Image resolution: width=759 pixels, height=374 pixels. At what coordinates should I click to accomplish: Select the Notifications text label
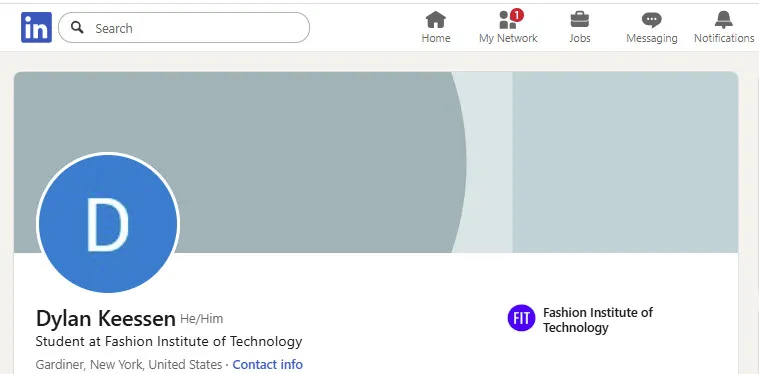click(x=724, y=38)
